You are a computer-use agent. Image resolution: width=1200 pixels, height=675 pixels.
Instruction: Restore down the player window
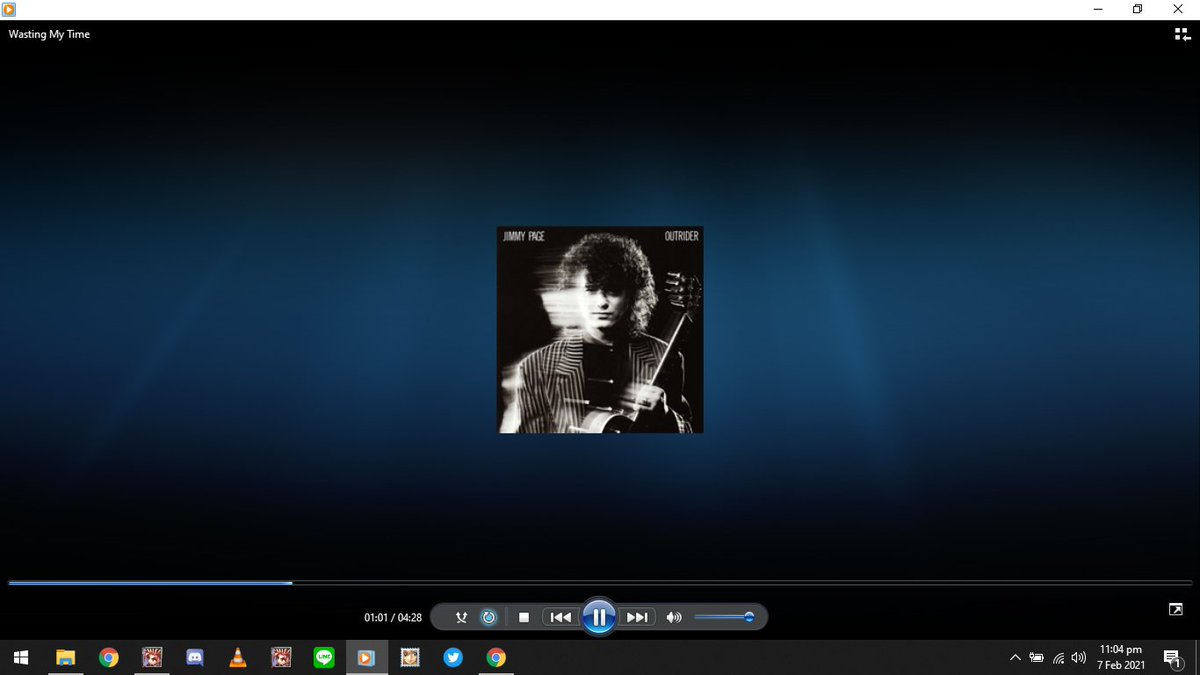(x=1137, y=9)
